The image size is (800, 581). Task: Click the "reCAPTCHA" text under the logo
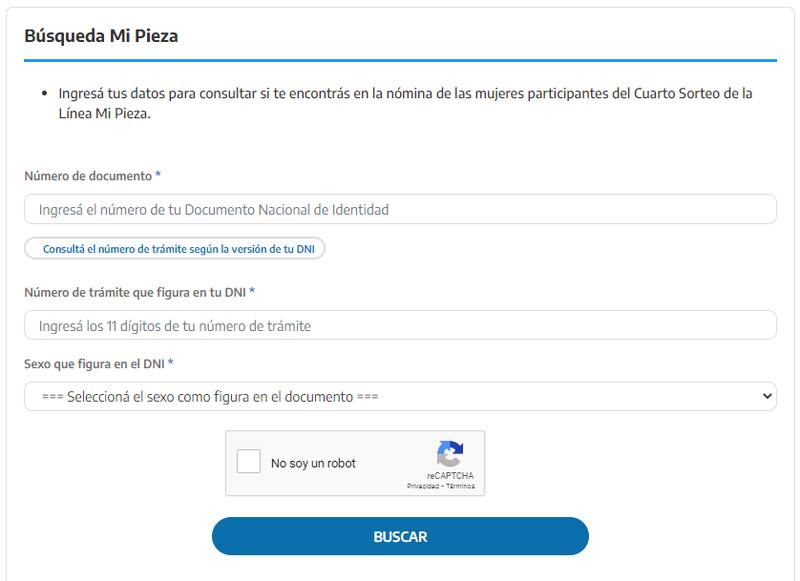click(x=450, y=476)
